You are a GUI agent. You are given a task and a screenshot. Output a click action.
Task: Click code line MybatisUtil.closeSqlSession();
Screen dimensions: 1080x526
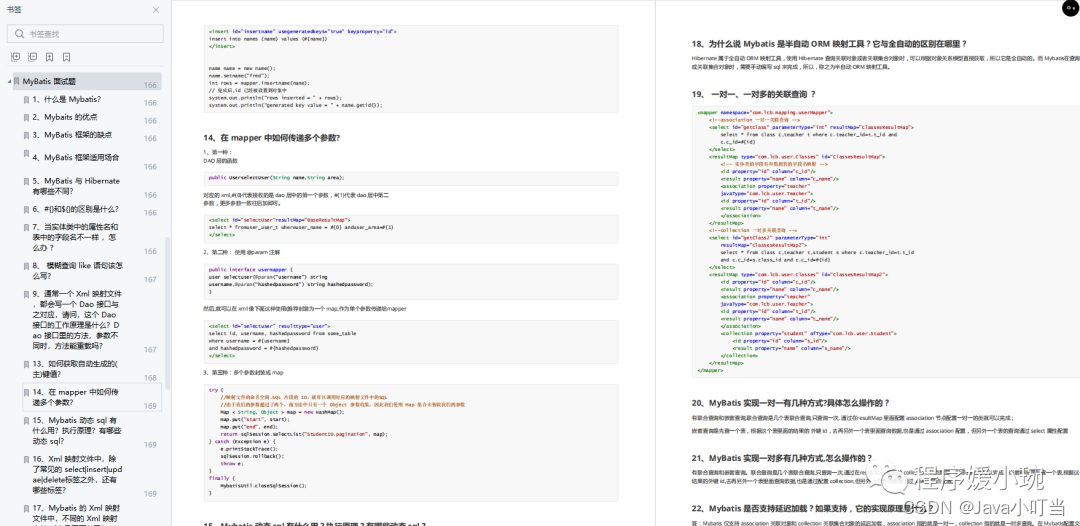263,485
